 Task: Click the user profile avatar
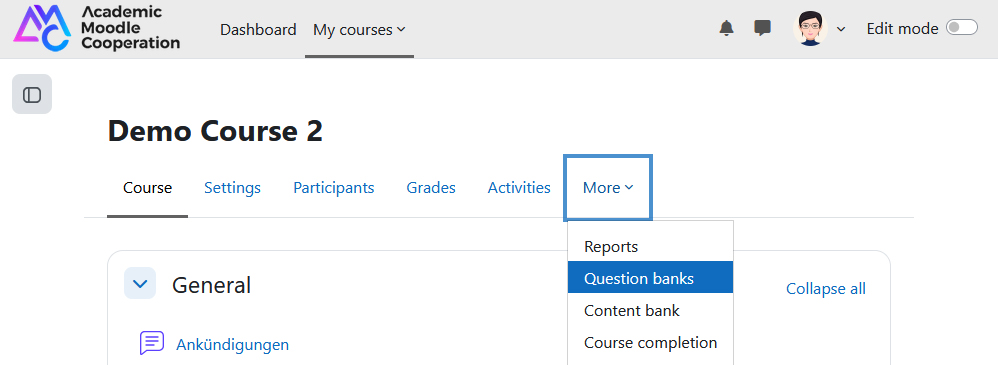pos(810,29)
